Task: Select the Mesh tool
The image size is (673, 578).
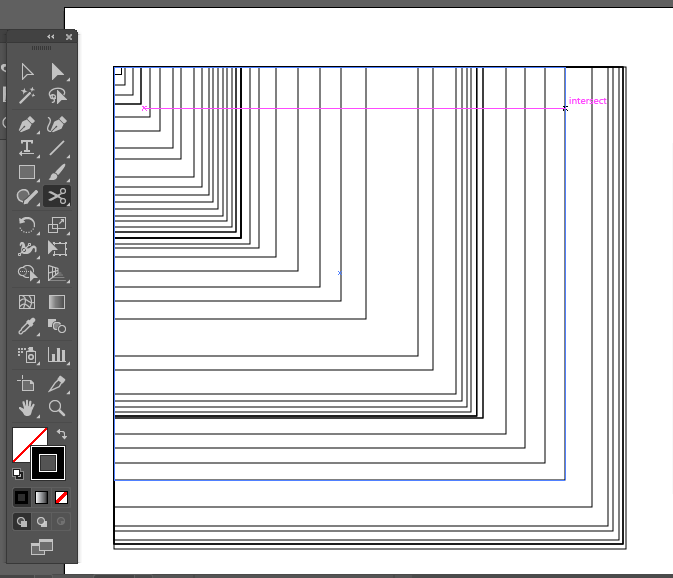Action: click(27, 302)
